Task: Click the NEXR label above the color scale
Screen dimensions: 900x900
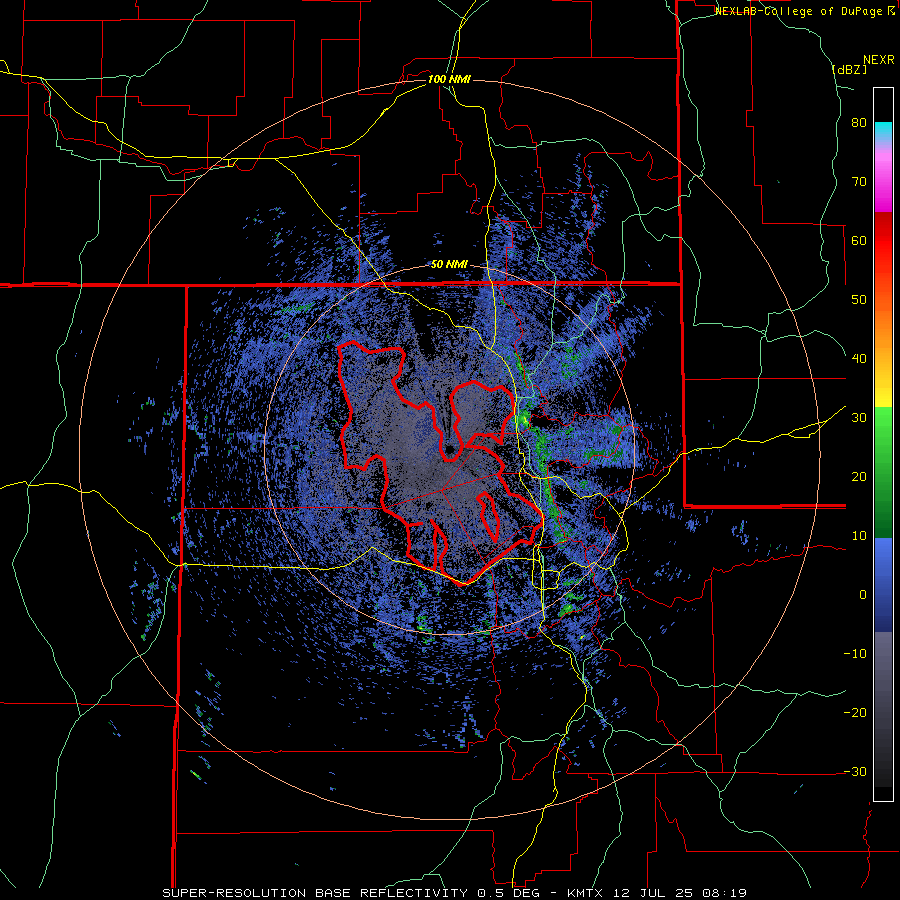Action: click(x=878, y=60)
